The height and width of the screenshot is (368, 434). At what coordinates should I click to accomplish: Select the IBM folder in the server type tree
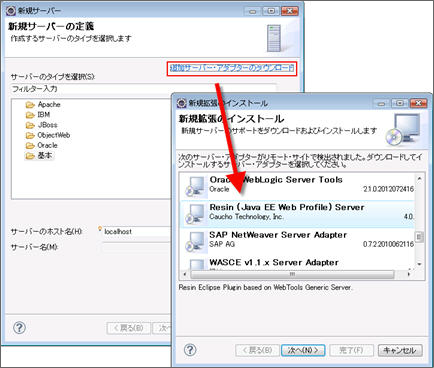coord(44,115)
